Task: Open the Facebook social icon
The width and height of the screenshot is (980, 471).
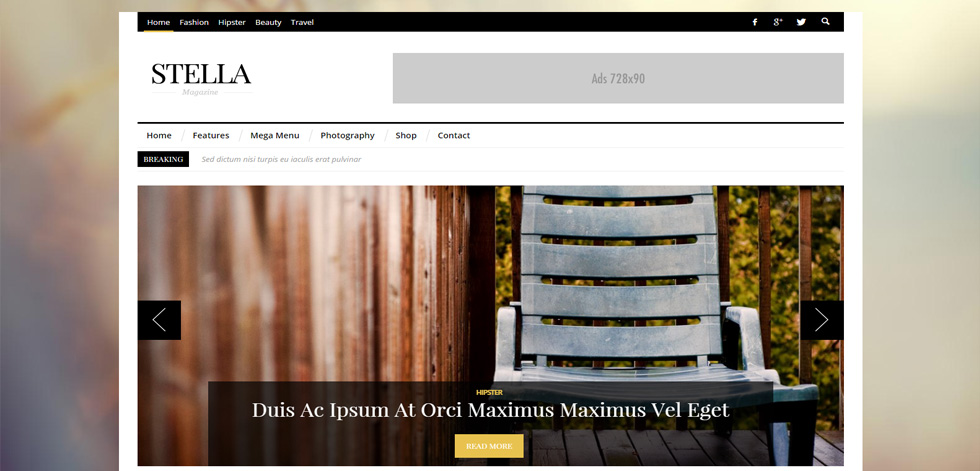Action: [x=754, y=22]
